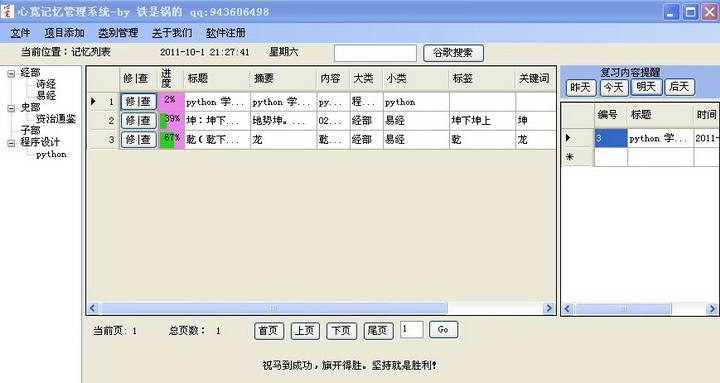Screen dimensions: 720x383
Task: Show 今天 review reminders
Action: pos(614,87)
